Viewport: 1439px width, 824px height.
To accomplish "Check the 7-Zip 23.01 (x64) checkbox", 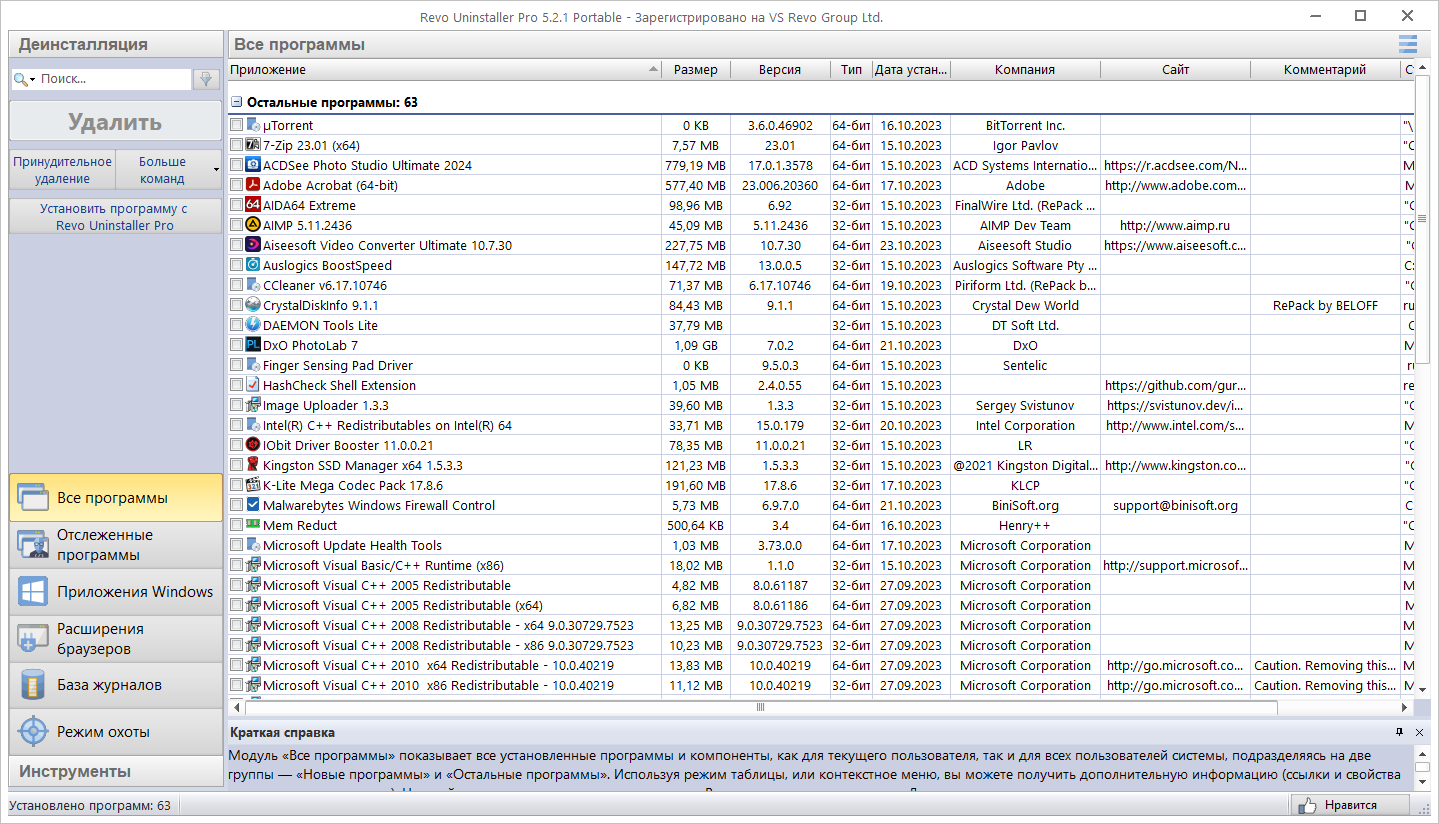I will pyautogui.click(x=237, y=146).
